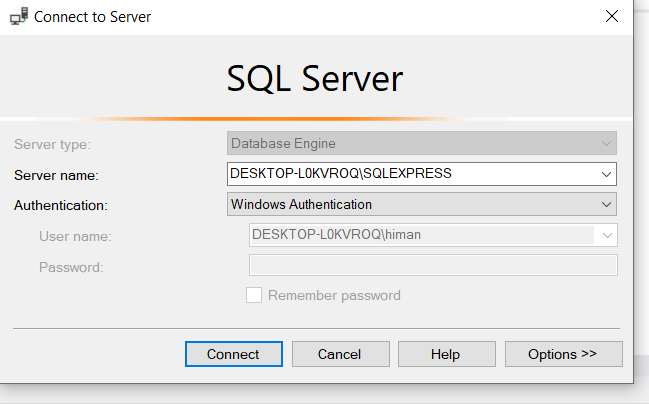Click the Remember password label text
Viewport: 649px width, 404px height.
point(334,296)
